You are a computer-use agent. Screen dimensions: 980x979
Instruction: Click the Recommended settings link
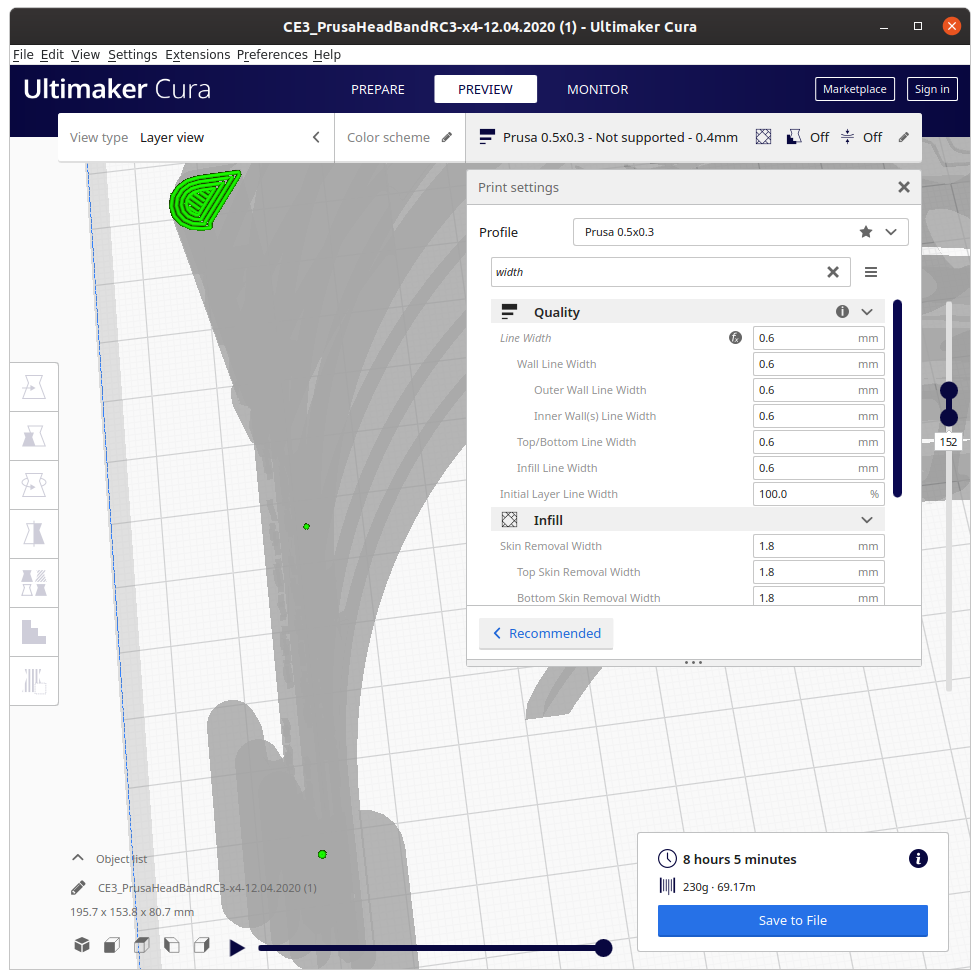545,633
